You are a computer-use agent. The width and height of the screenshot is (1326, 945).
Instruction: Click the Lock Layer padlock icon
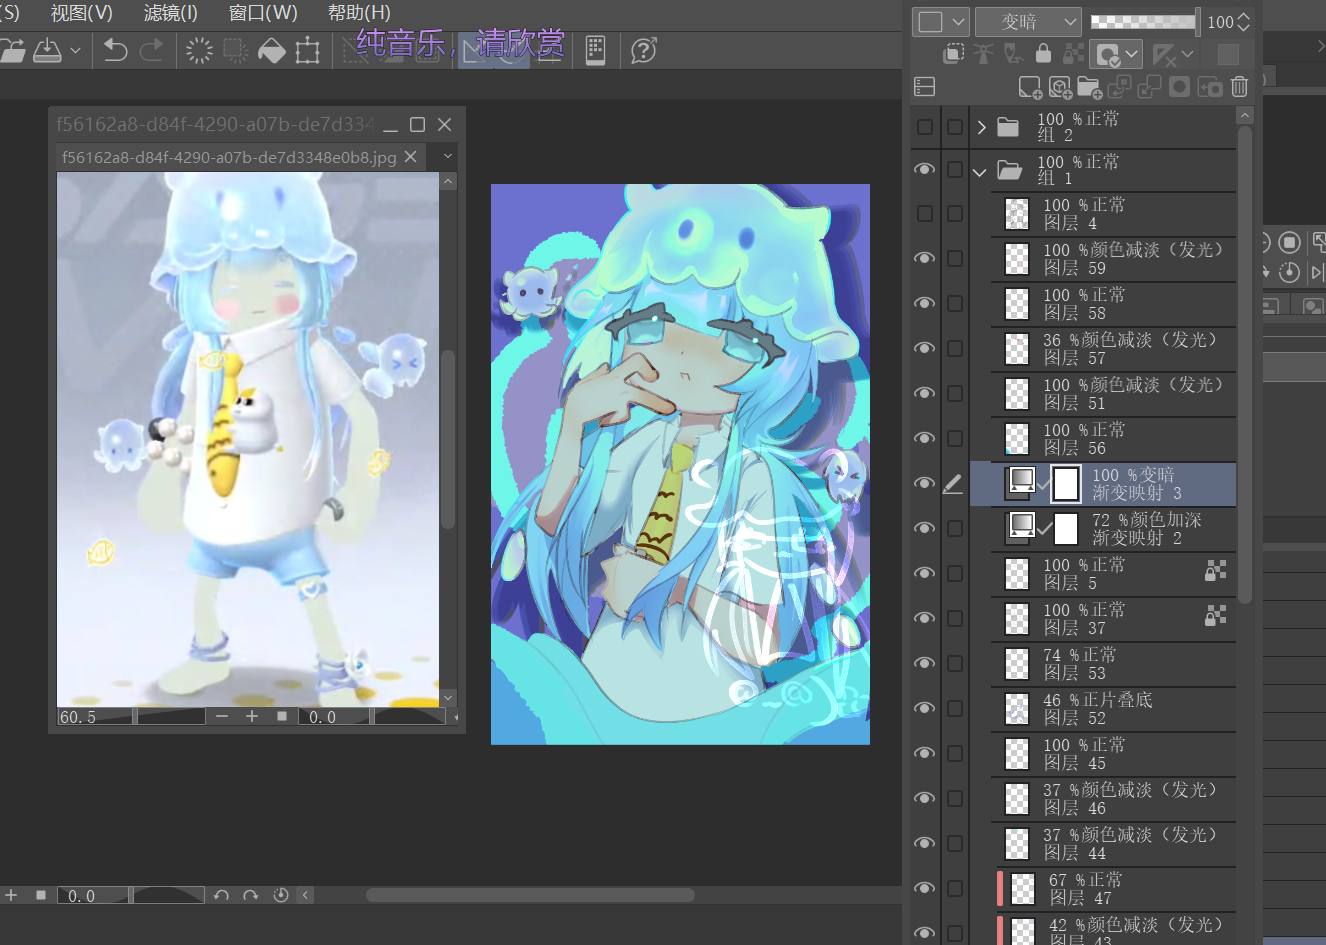1043,53
